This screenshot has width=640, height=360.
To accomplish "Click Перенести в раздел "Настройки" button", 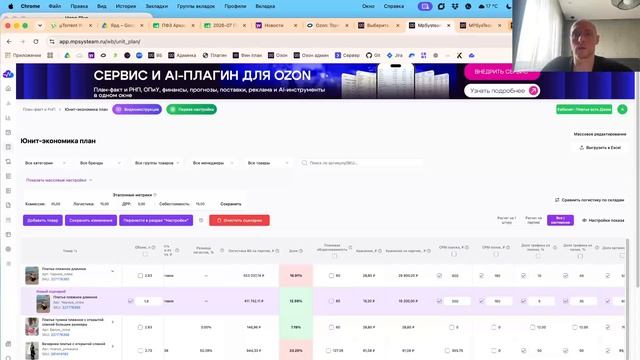I will 156,220.
